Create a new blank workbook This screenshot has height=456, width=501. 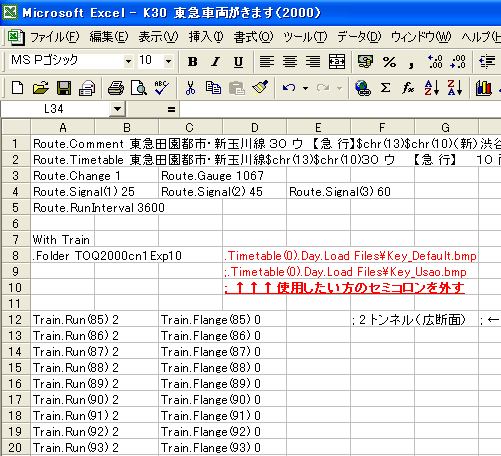point(17,88)
